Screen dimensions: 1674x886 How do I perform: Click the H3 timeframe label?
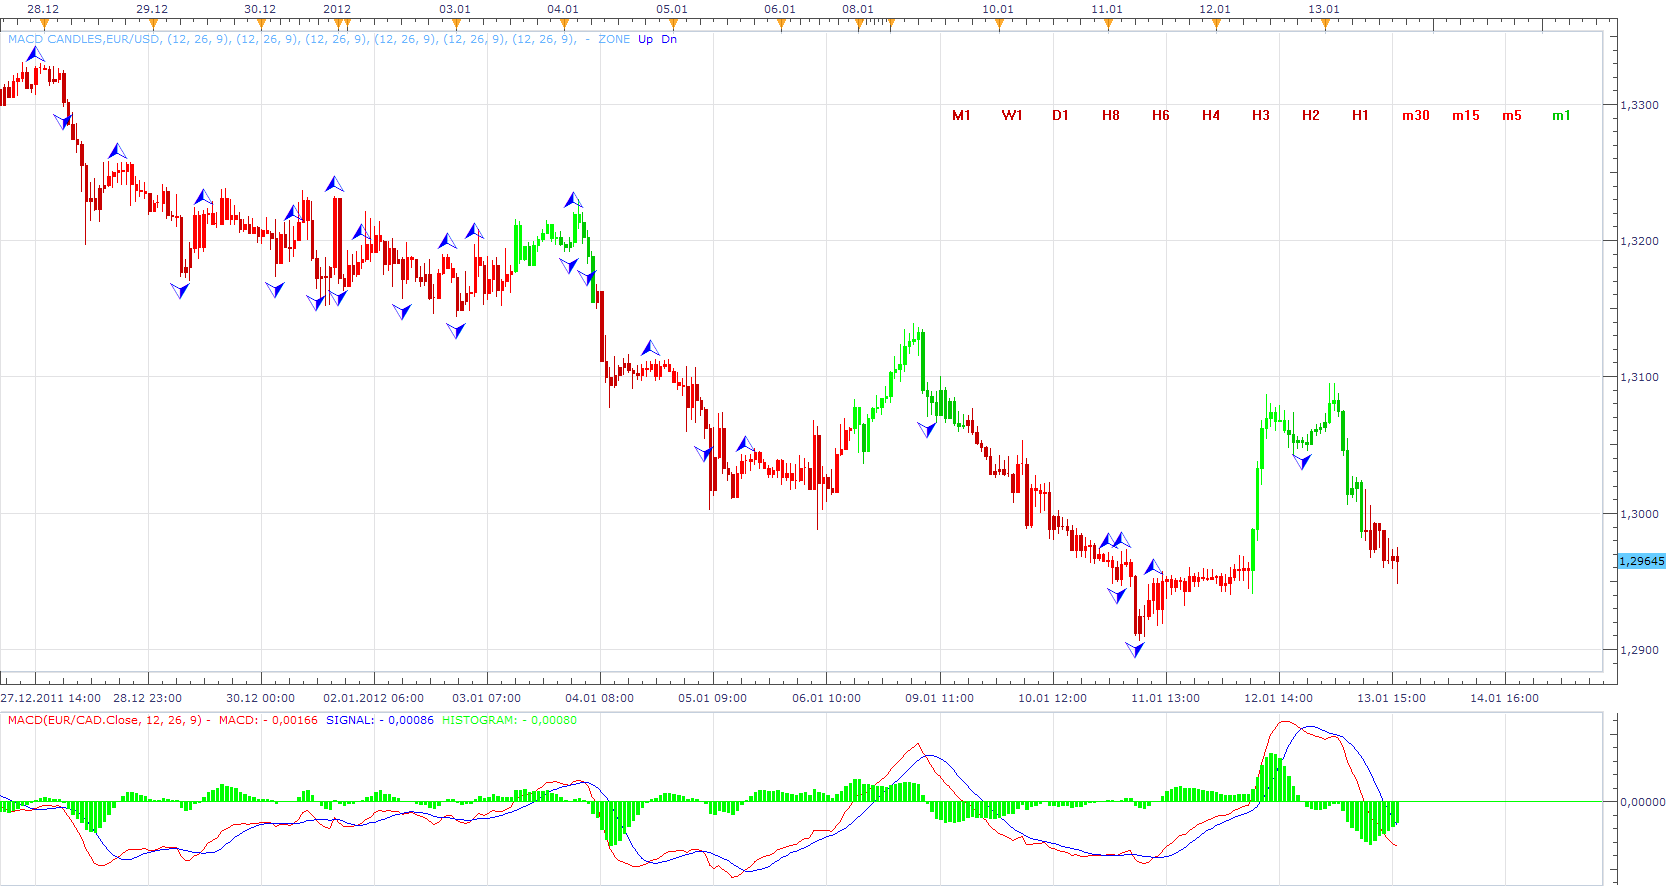coord(1261,116)
